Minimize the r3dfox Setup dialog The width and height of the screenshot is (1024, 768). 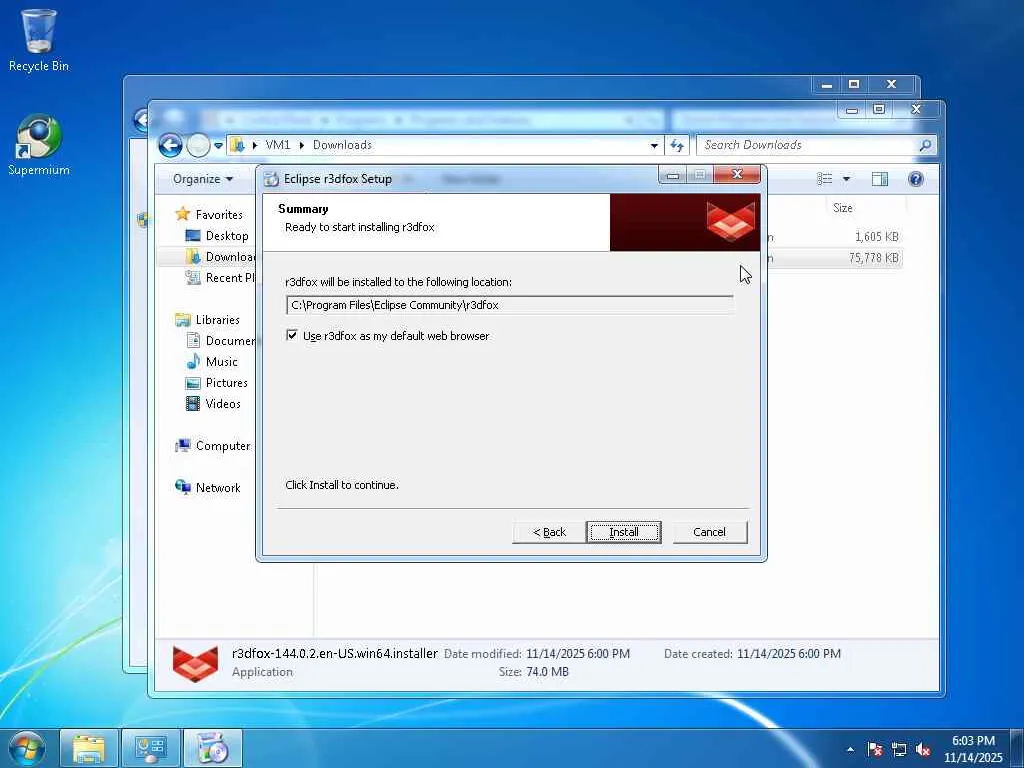pos(673,175)
